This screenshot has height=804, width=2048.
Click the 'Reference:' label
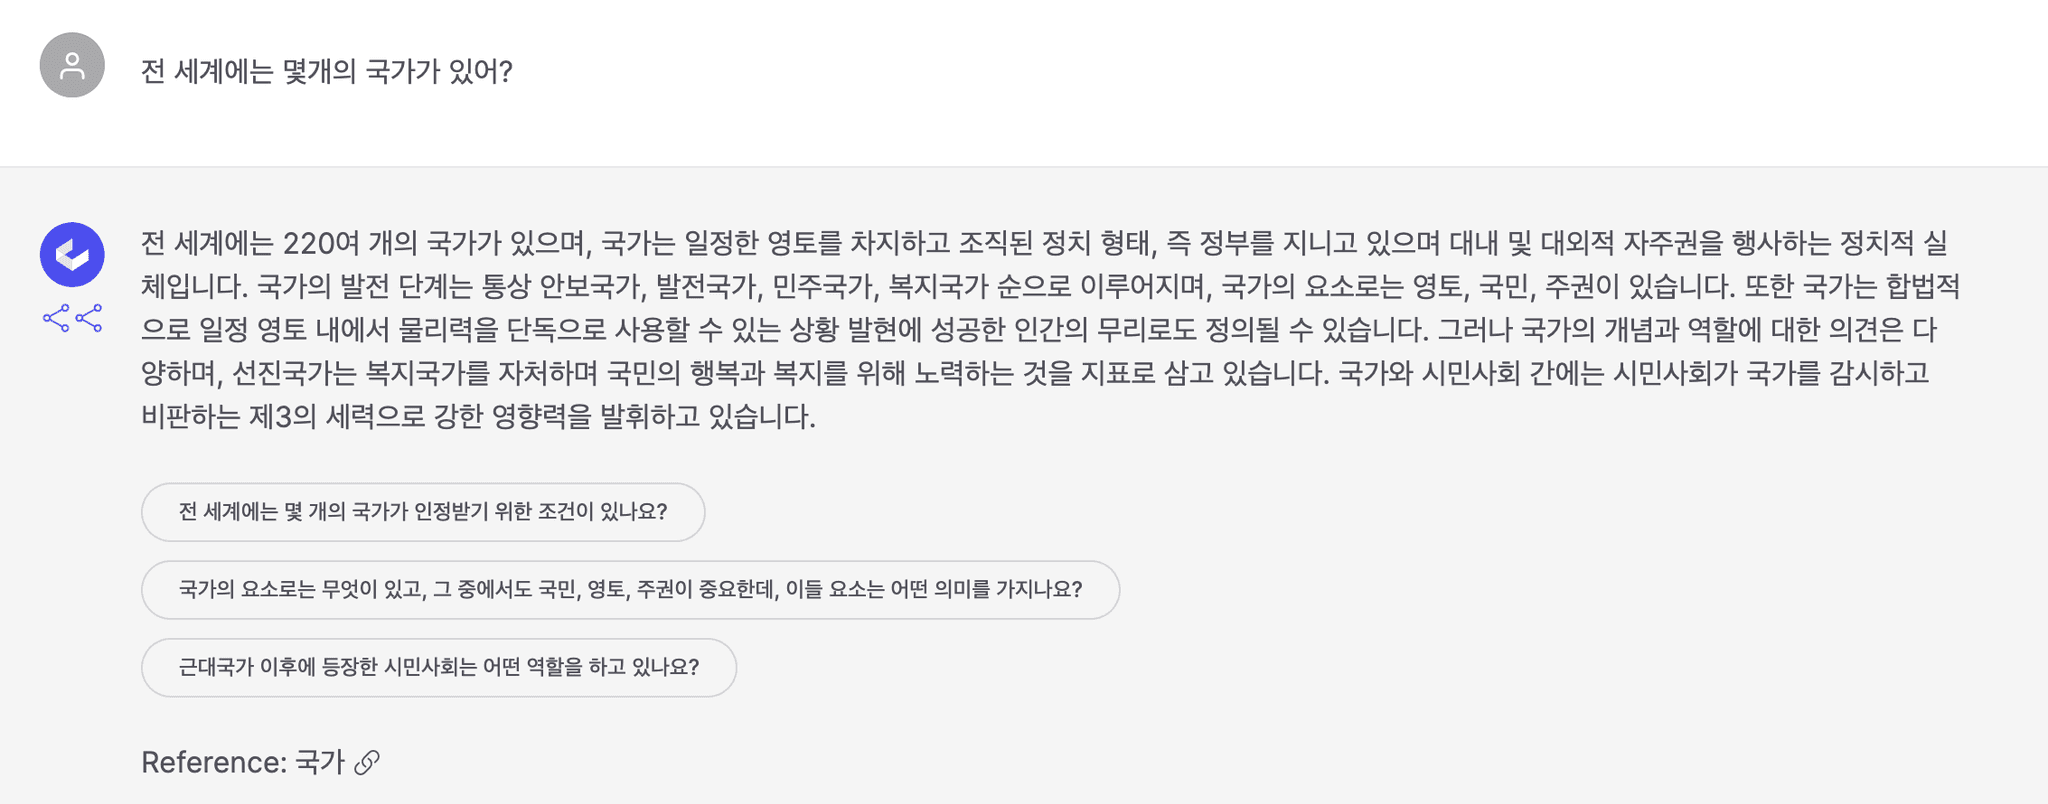click(x=214, y=763)
